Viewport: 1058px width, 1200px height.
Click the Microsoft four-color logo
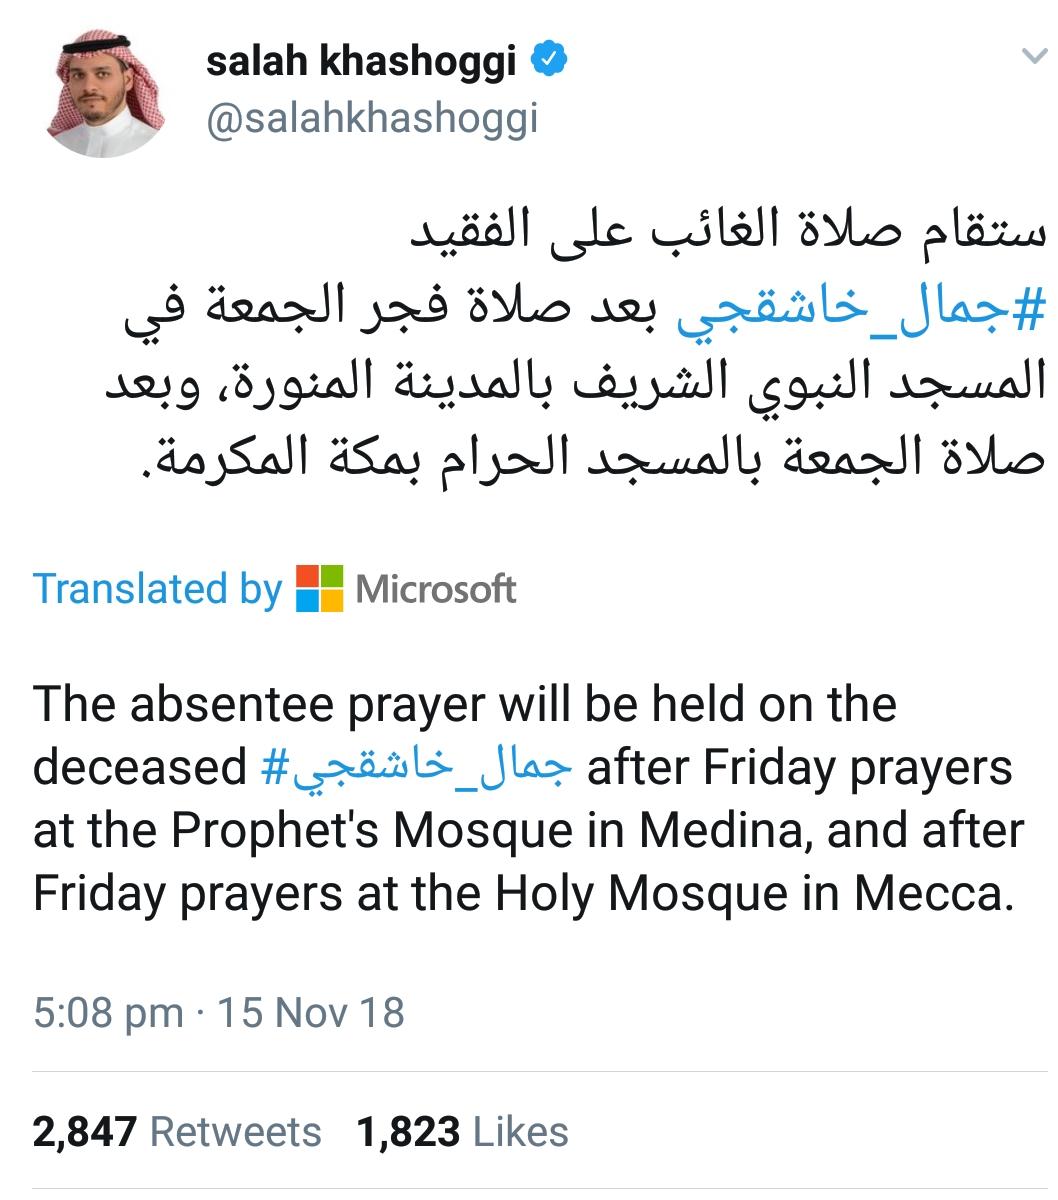pyautogui.click(x=320, y=588)
